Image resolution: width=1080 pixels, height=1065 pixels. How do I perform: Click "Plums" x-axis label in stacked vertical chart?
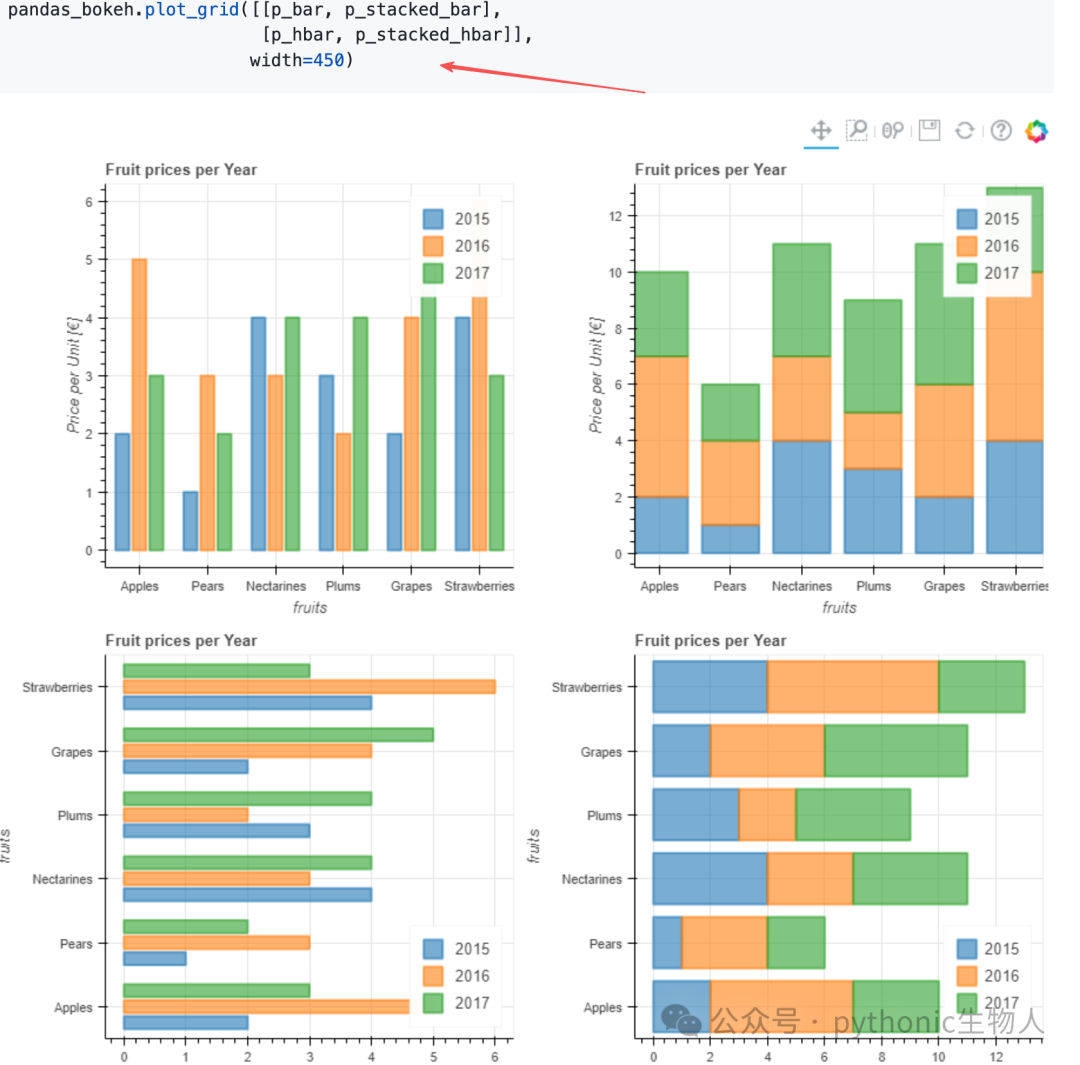point(873,586)
